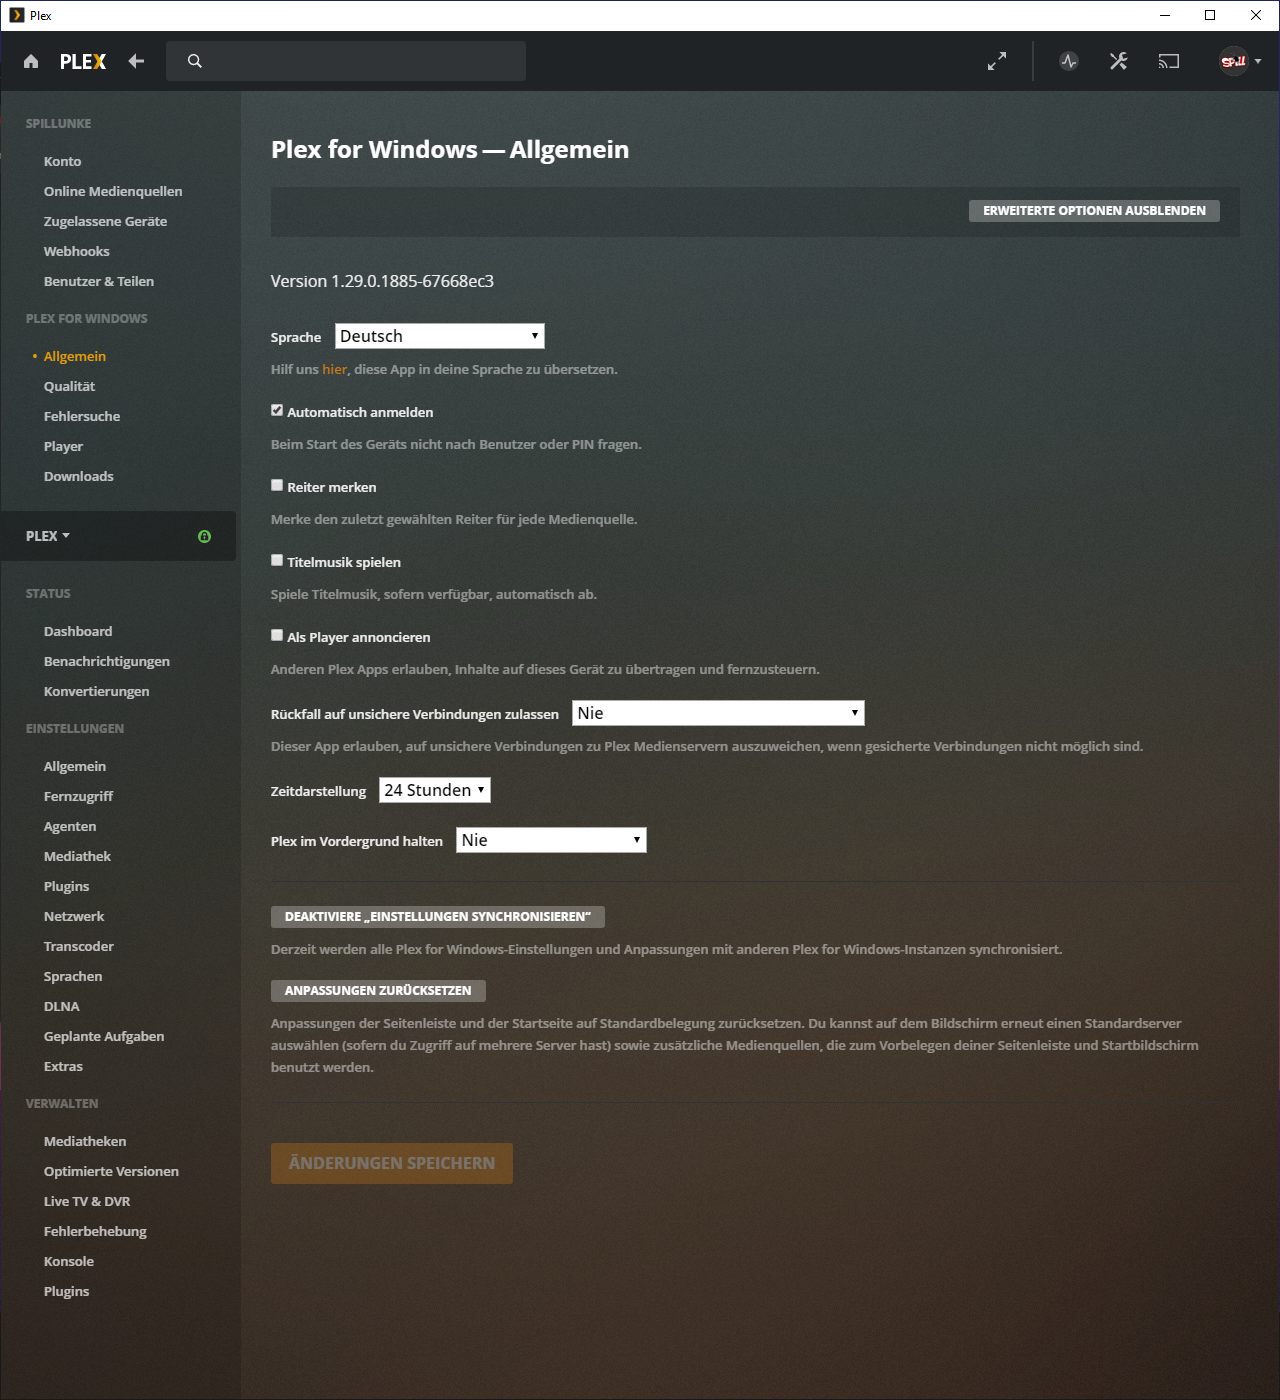Open Netzwerk server settings
Screen dimensions: 1280x1400
[x=74, y=916]
